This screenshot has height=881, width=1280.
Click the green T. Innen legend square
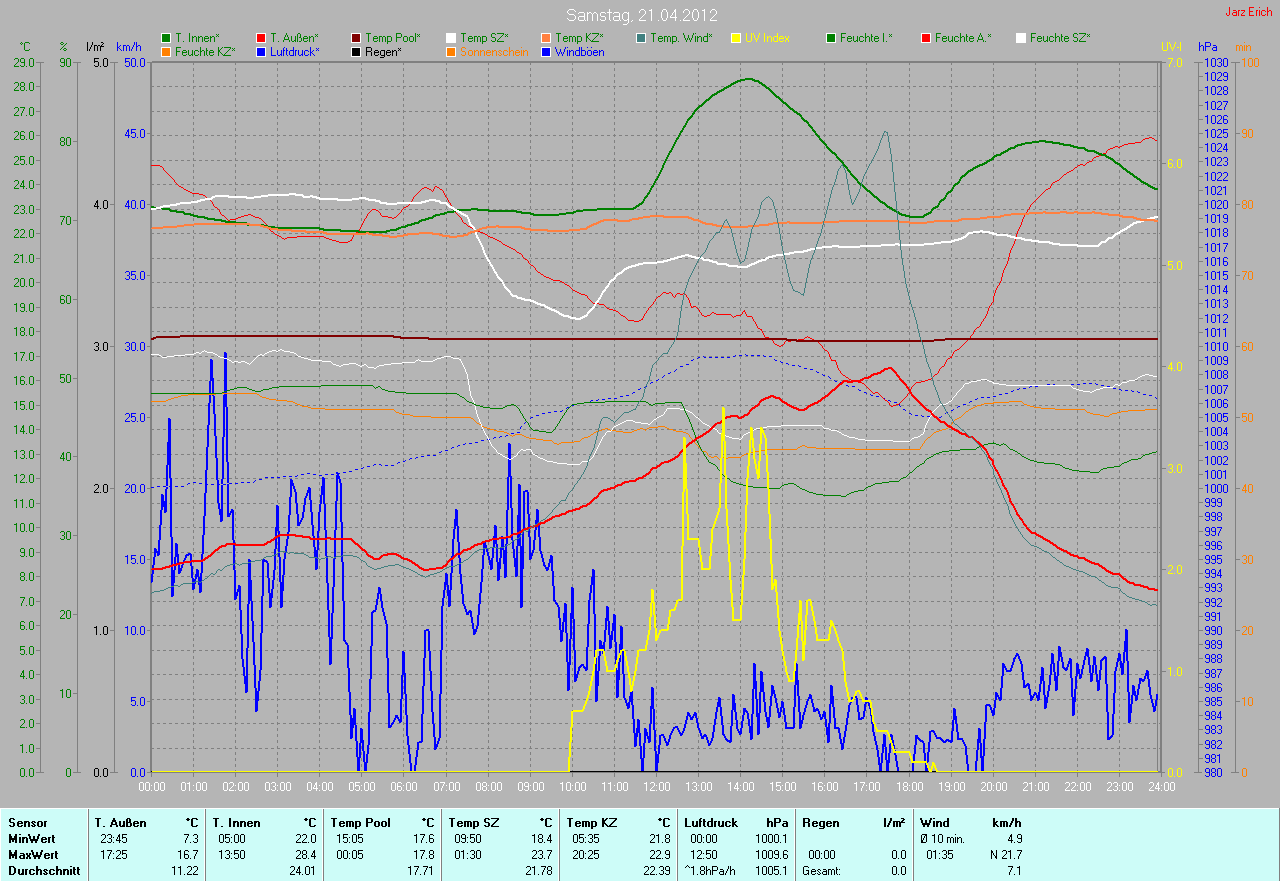pos(166,38)
